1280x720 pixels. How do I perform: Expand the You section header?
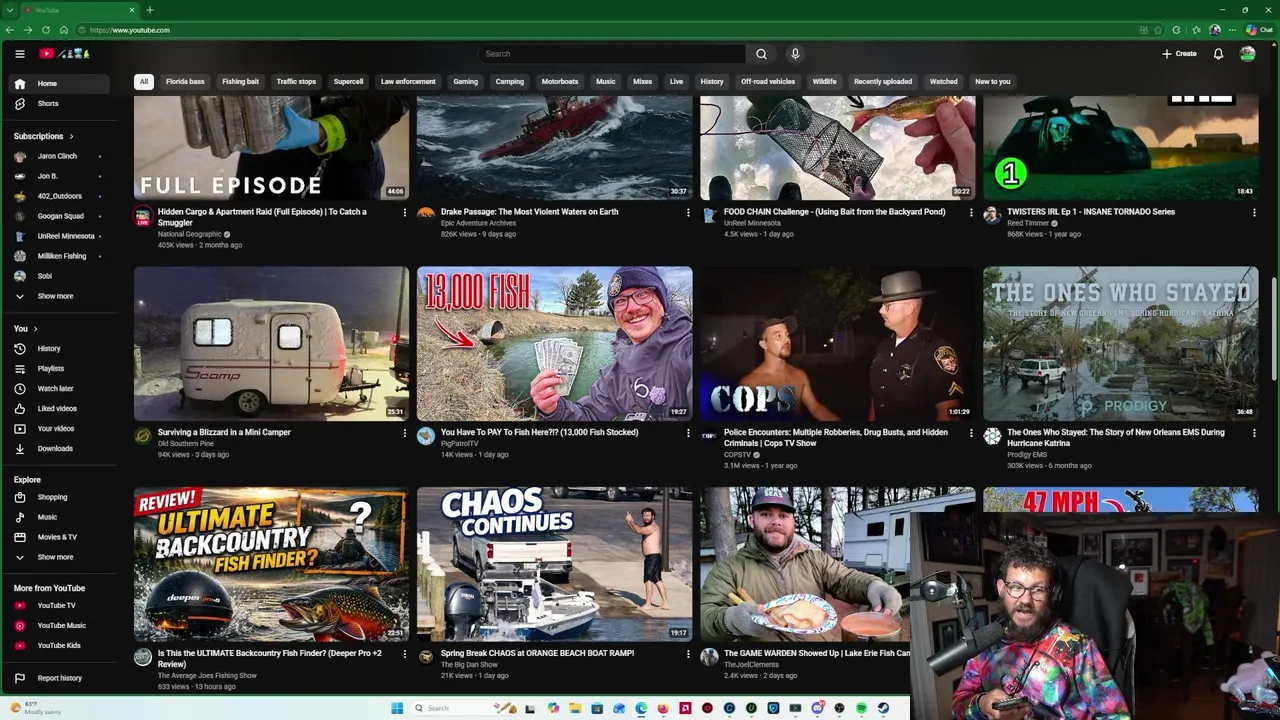(x=25, y=329)
